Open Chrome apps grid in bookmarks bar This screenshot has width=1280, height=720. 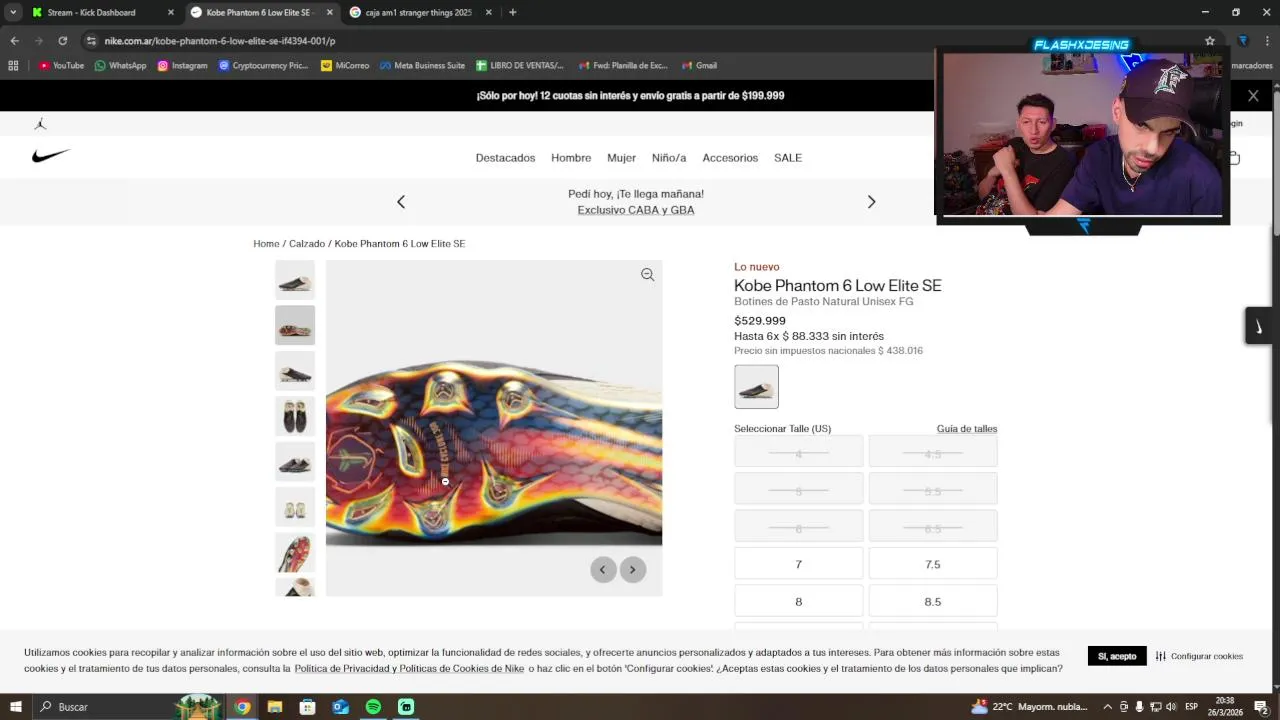(x=13, y=66)
